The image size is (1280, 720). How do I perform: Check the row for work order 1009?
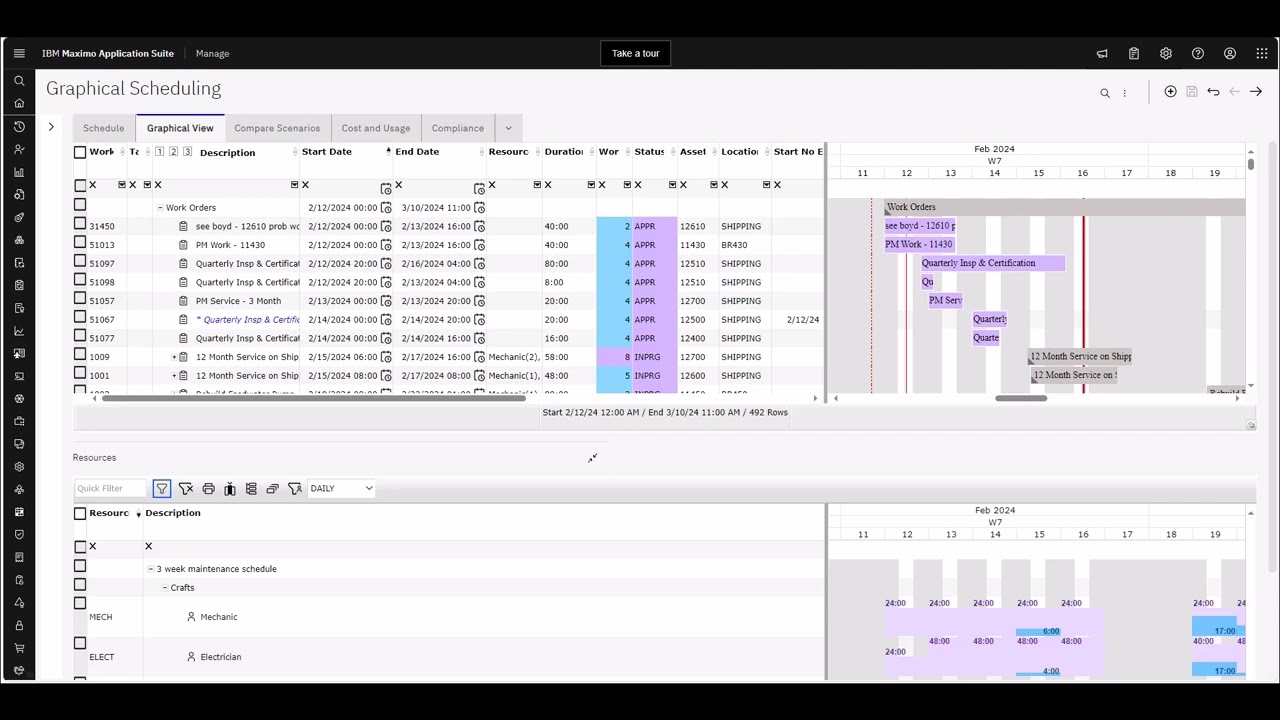click(x=80, y=355)
